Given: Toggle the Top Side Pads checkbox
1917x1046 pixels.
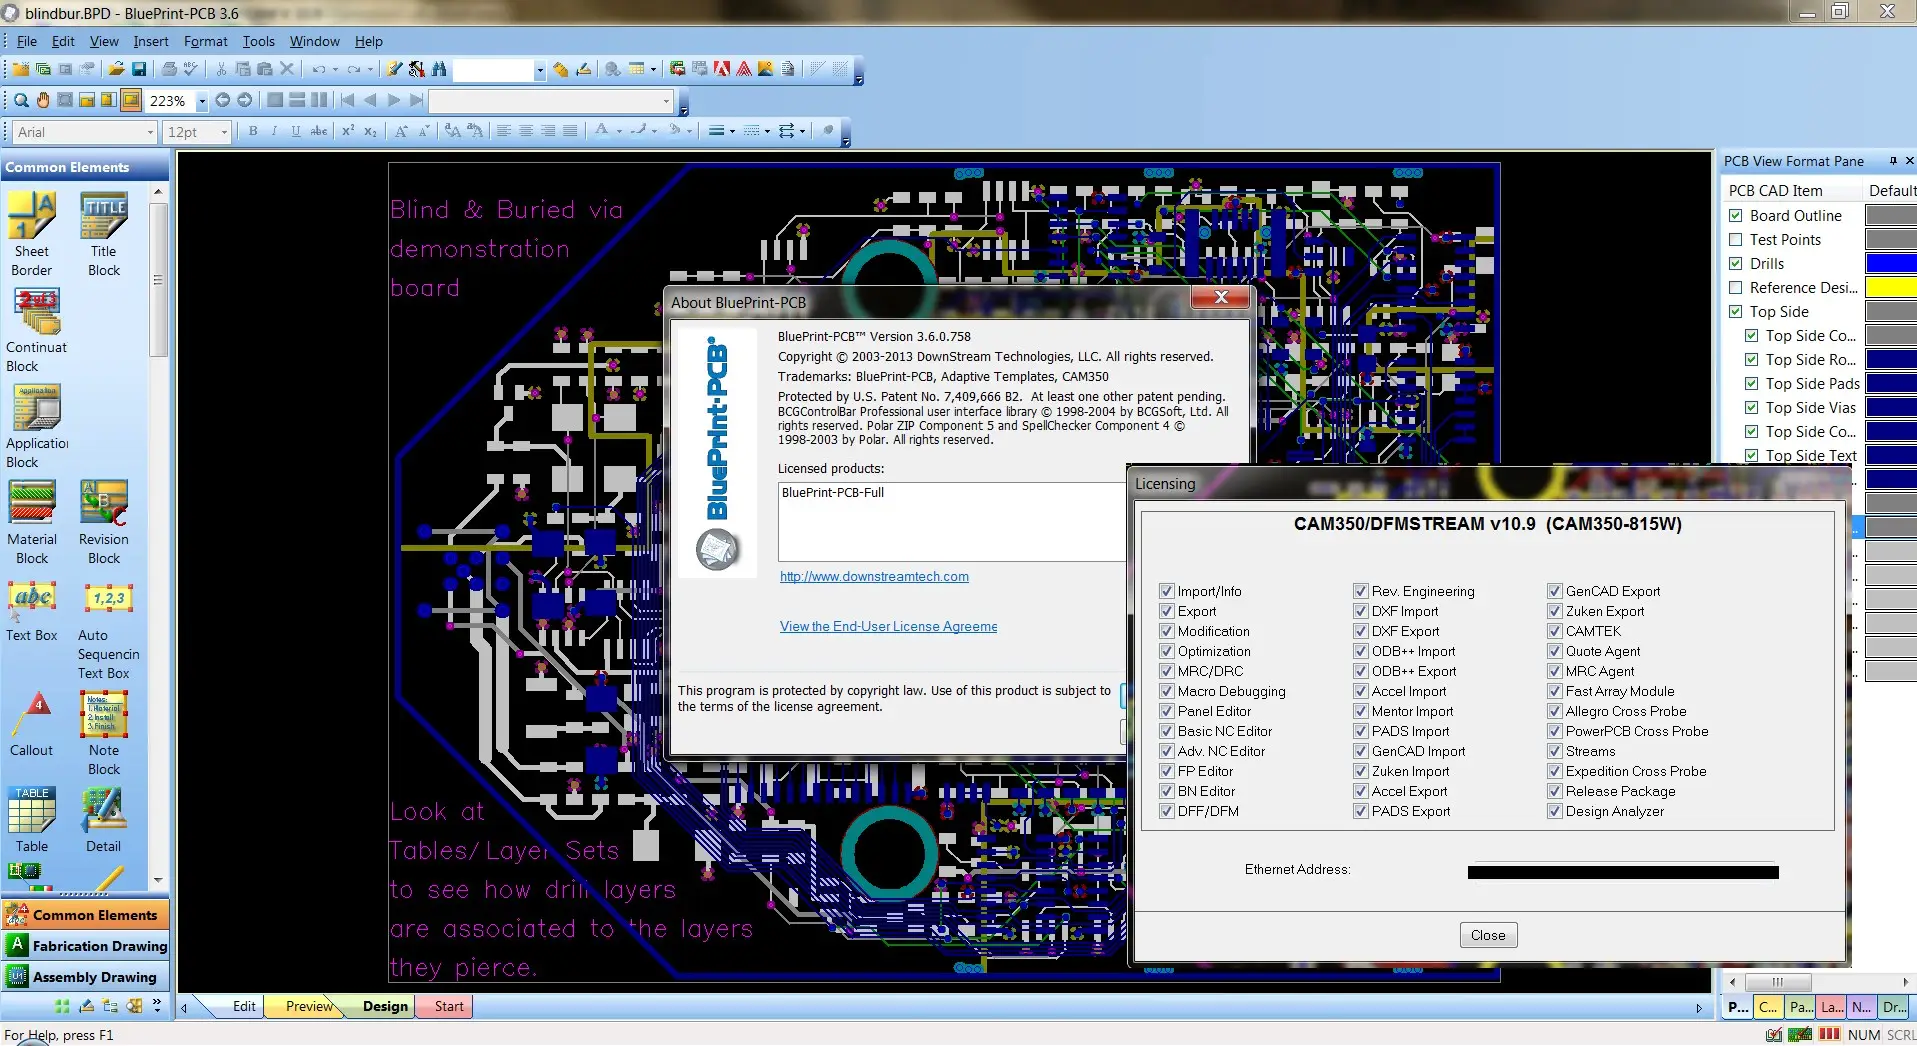Looking at the screenshot, I should coord(1751,383).
